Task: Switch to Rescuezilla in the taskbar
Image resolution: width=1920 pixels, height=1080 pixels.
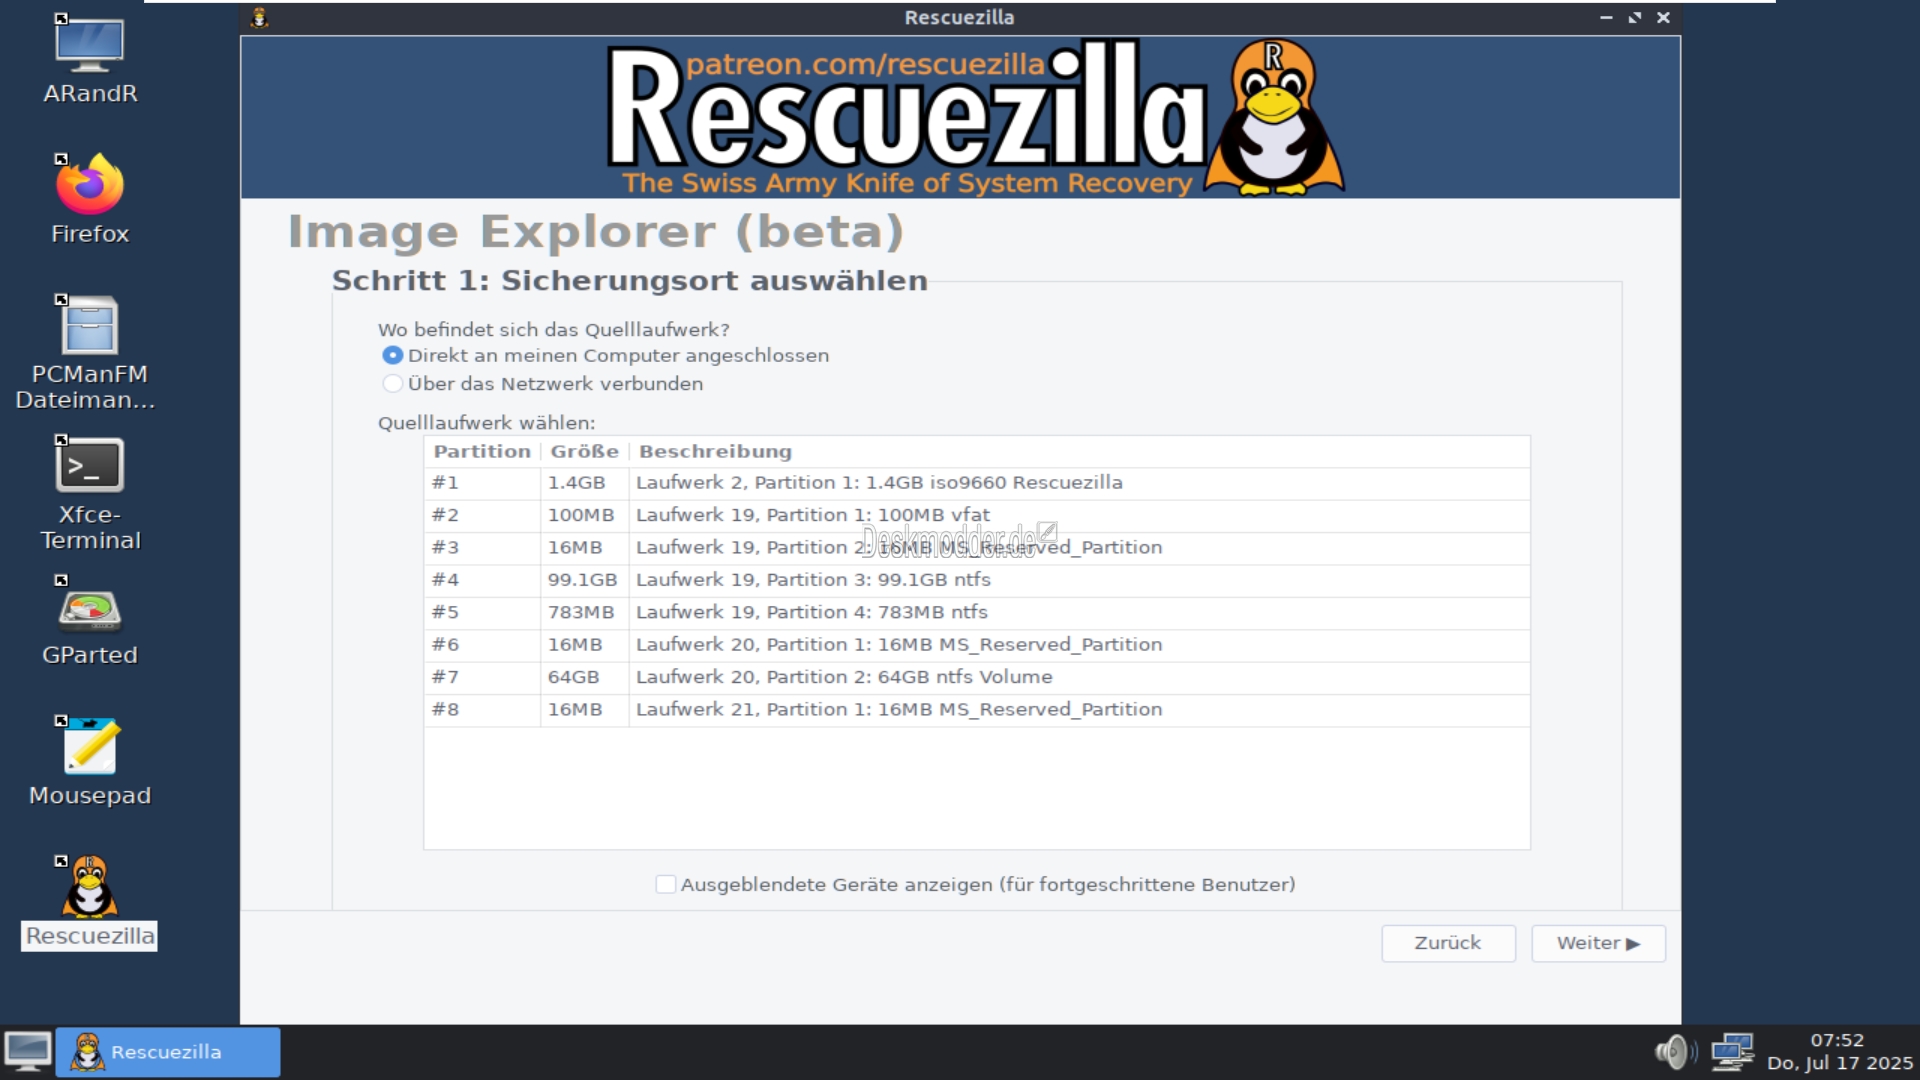Action: [167, 1052]
